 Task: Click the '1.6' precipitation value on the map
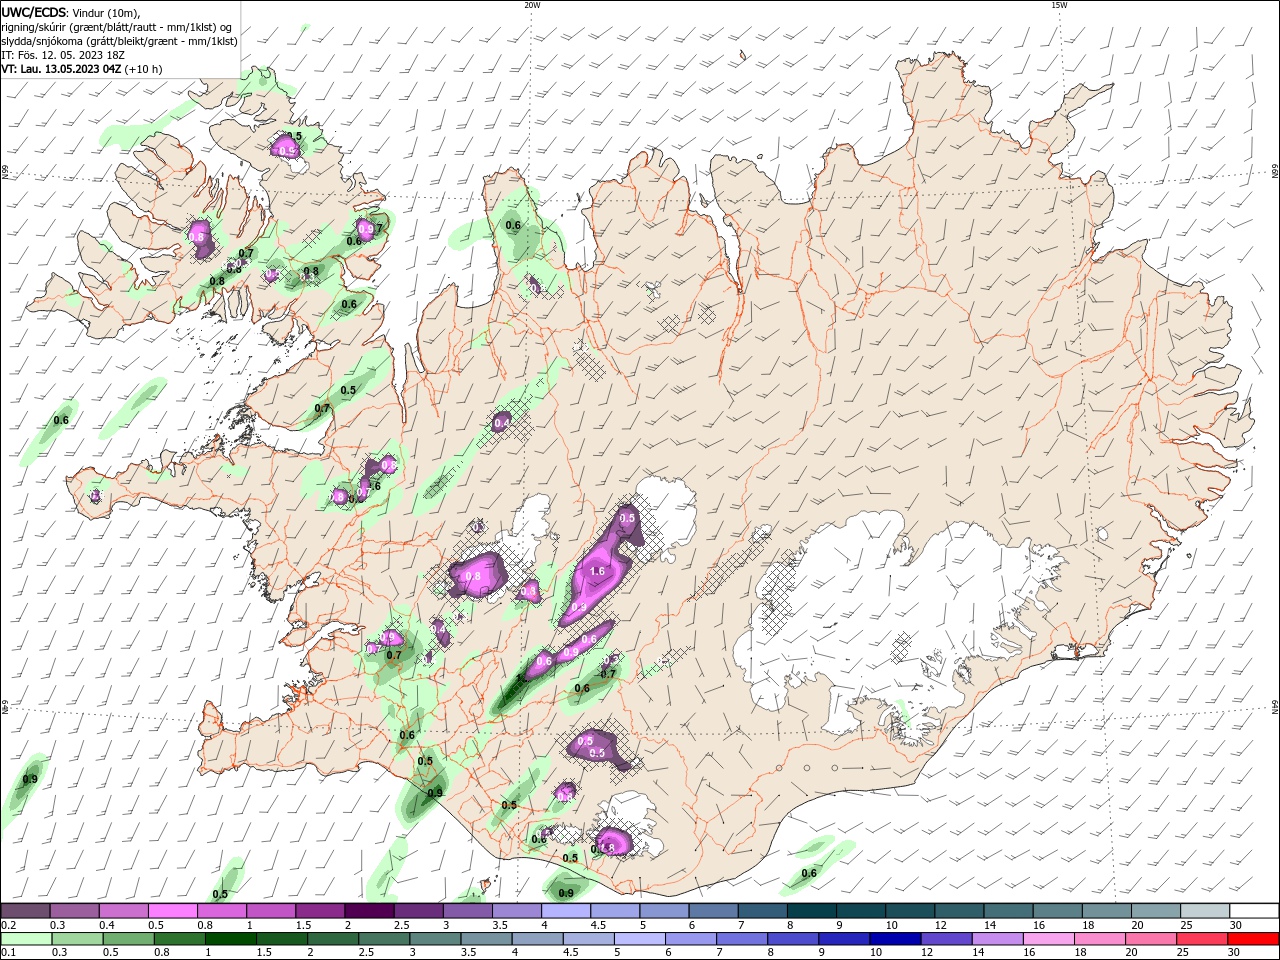(598, 571)
